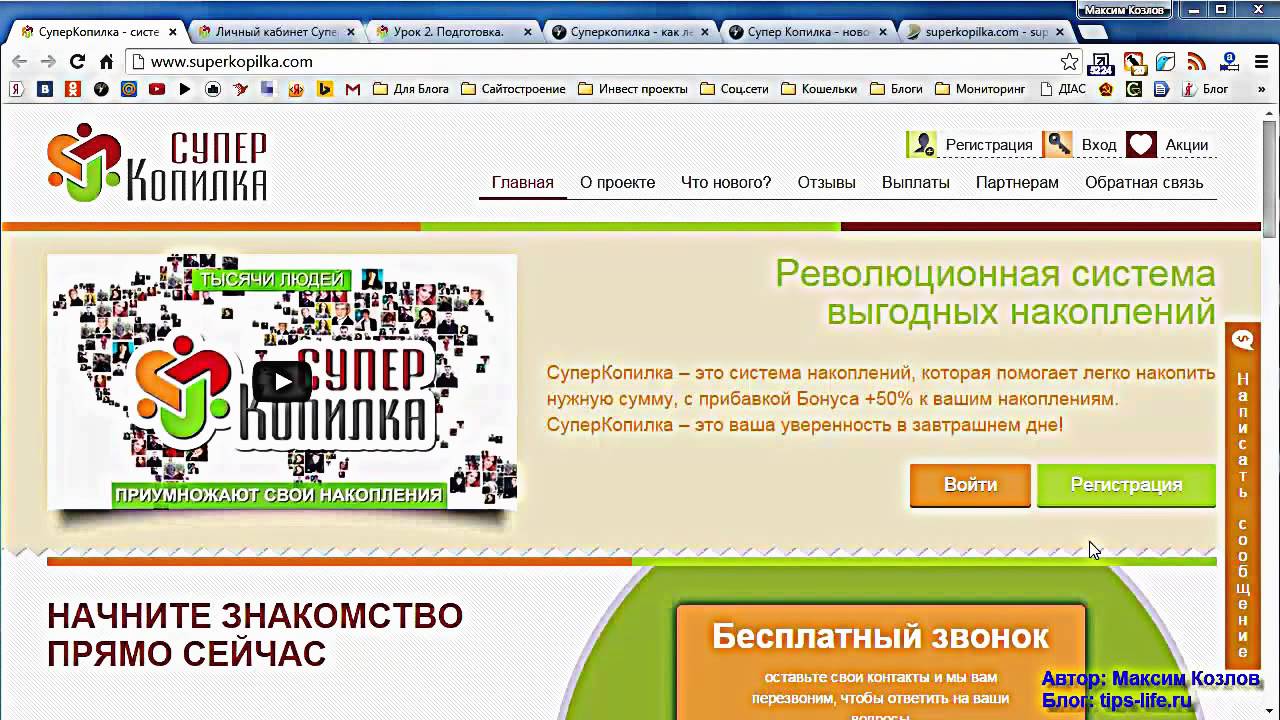Click the Регистрация person icon in header
The image size is (1280, 720).
tap(921, 145)
